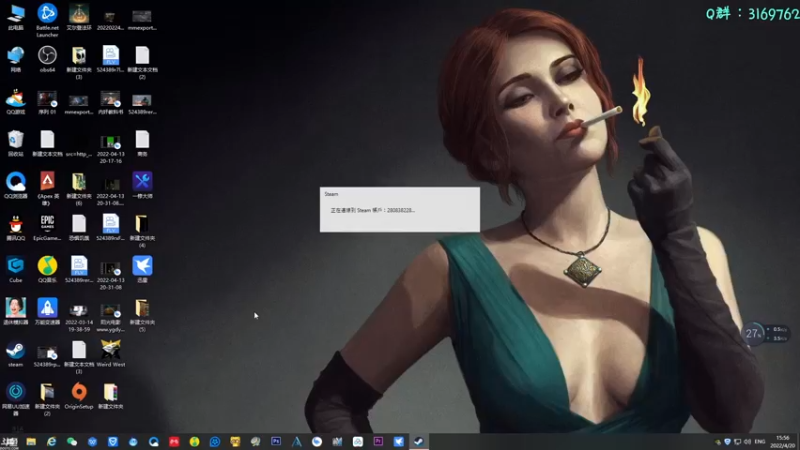
Task: Open Internet Explorer in the taskbar
Action: tap(52, 441)
